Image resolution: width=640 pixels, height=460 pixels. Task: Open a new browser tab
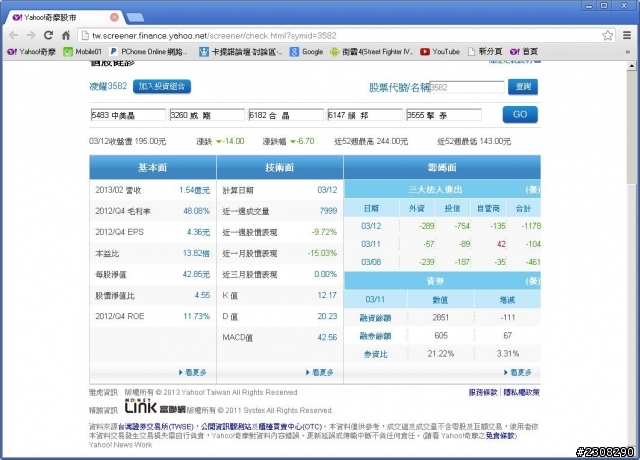(x=135, y=17)
